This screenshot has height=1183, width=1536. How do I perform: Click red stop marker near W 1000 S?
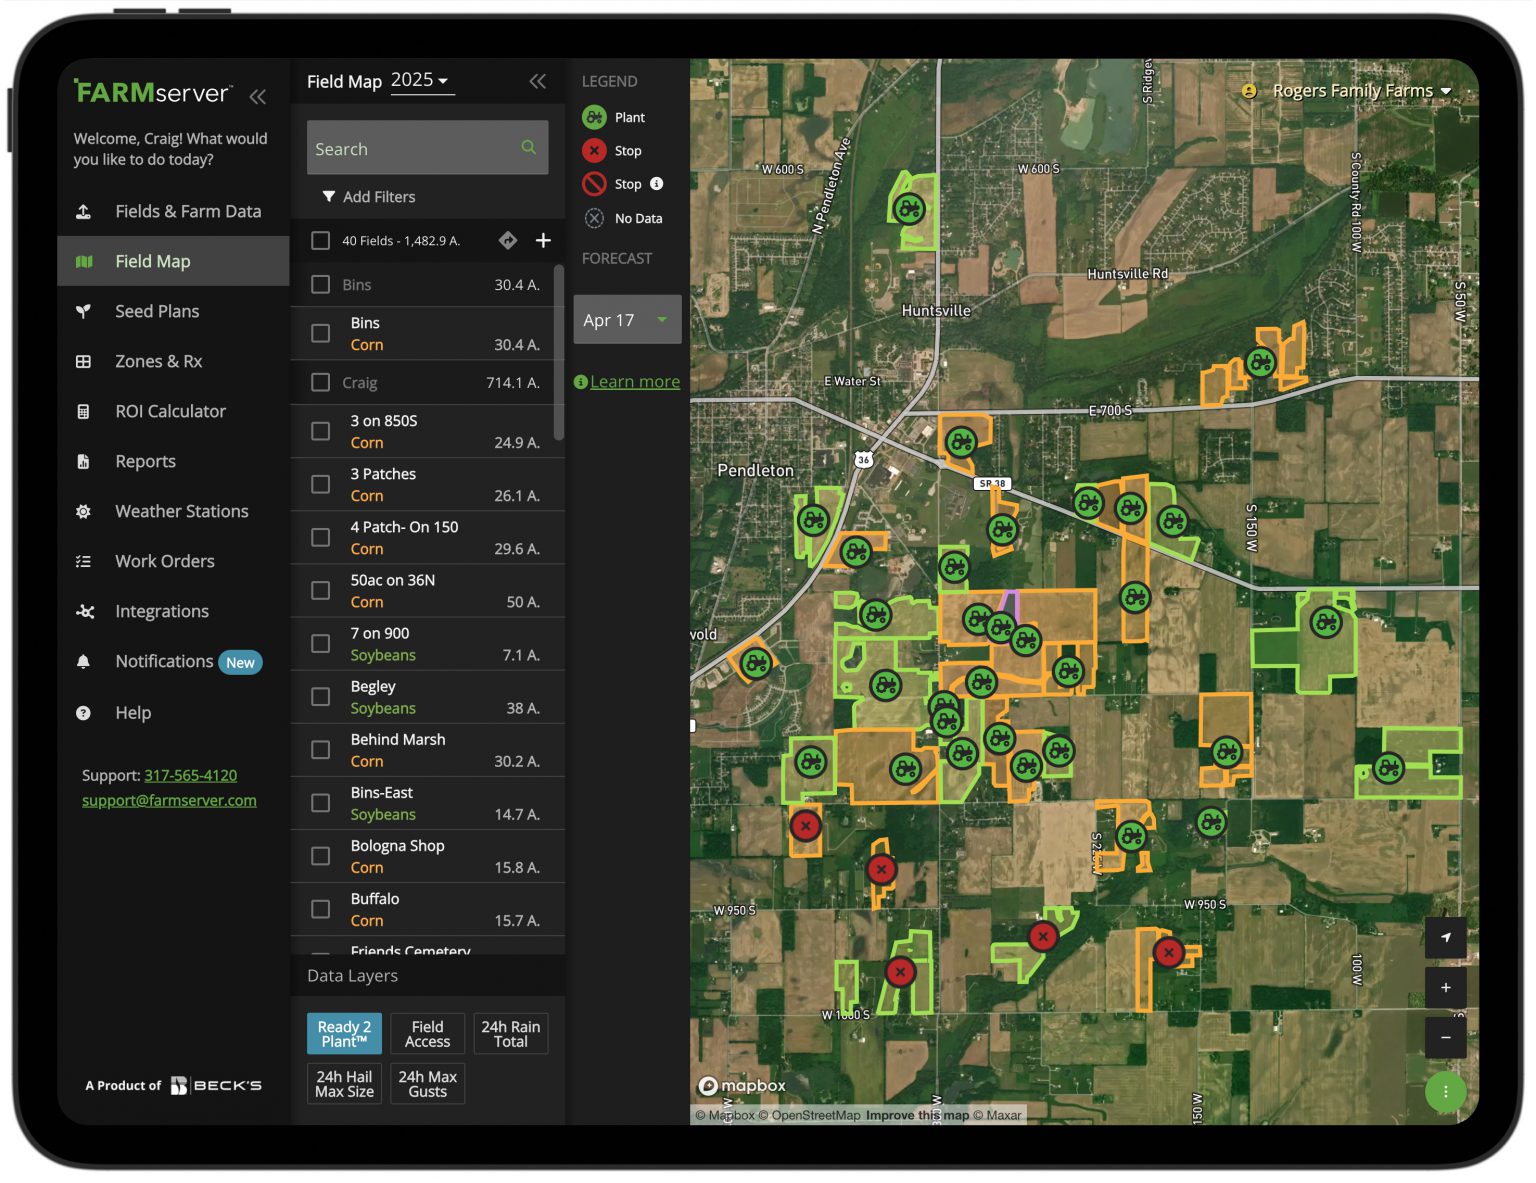900,971
